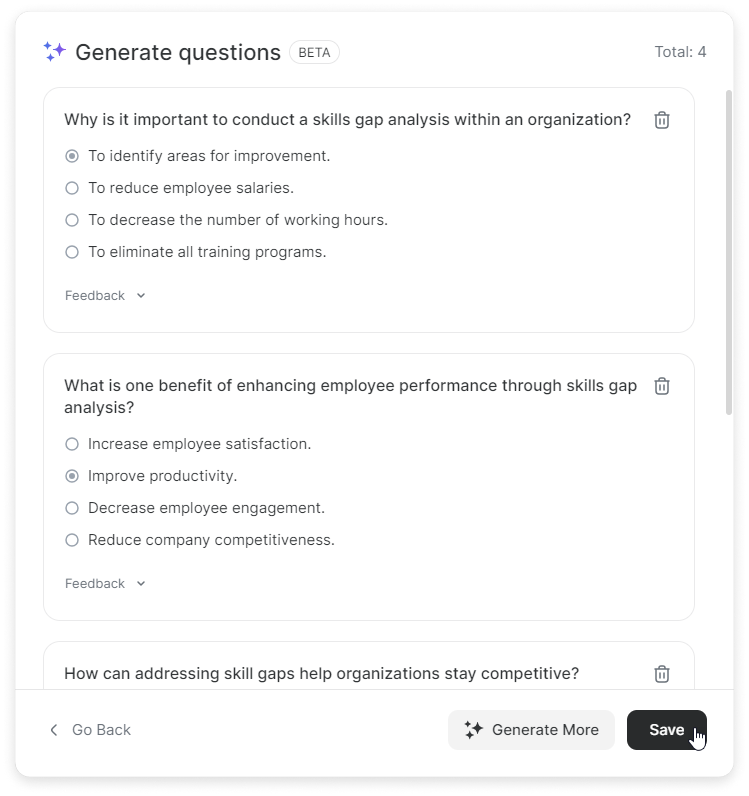Viewport: 749px width, 796px height.
Task: Choose 'Increase employee satisfaction' answer
Action: (x=72, y=444)
